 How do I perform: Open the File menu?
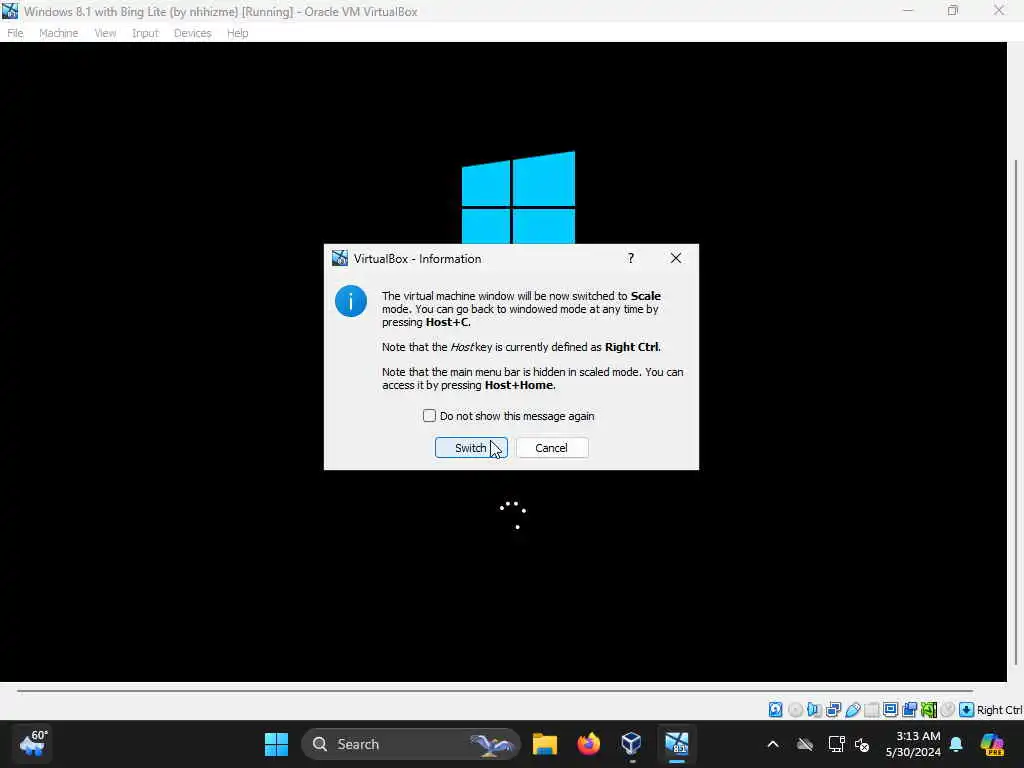[15, 33]
